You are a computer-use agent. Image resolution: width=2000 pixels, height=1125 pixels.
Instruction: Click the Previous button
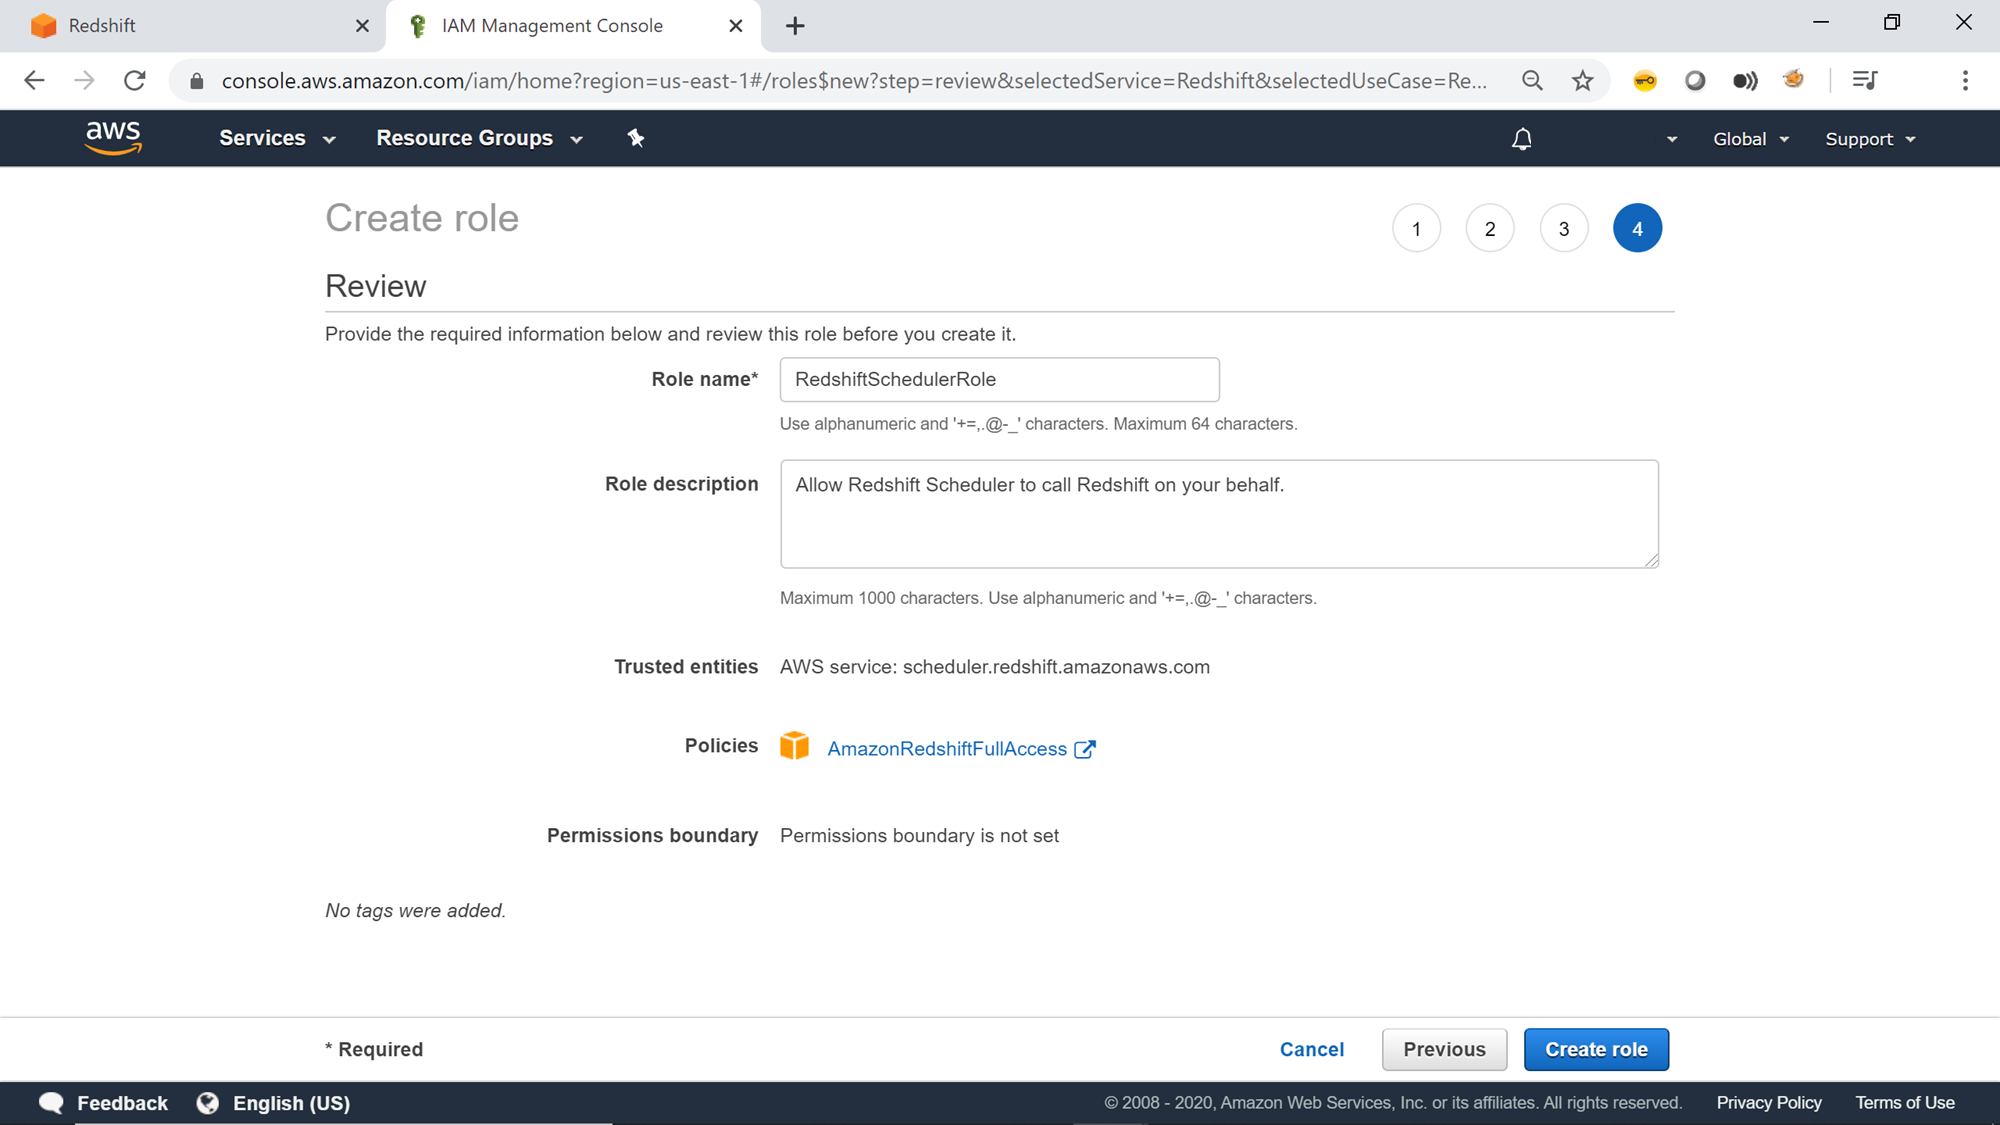click(x=1443, y=1049)
